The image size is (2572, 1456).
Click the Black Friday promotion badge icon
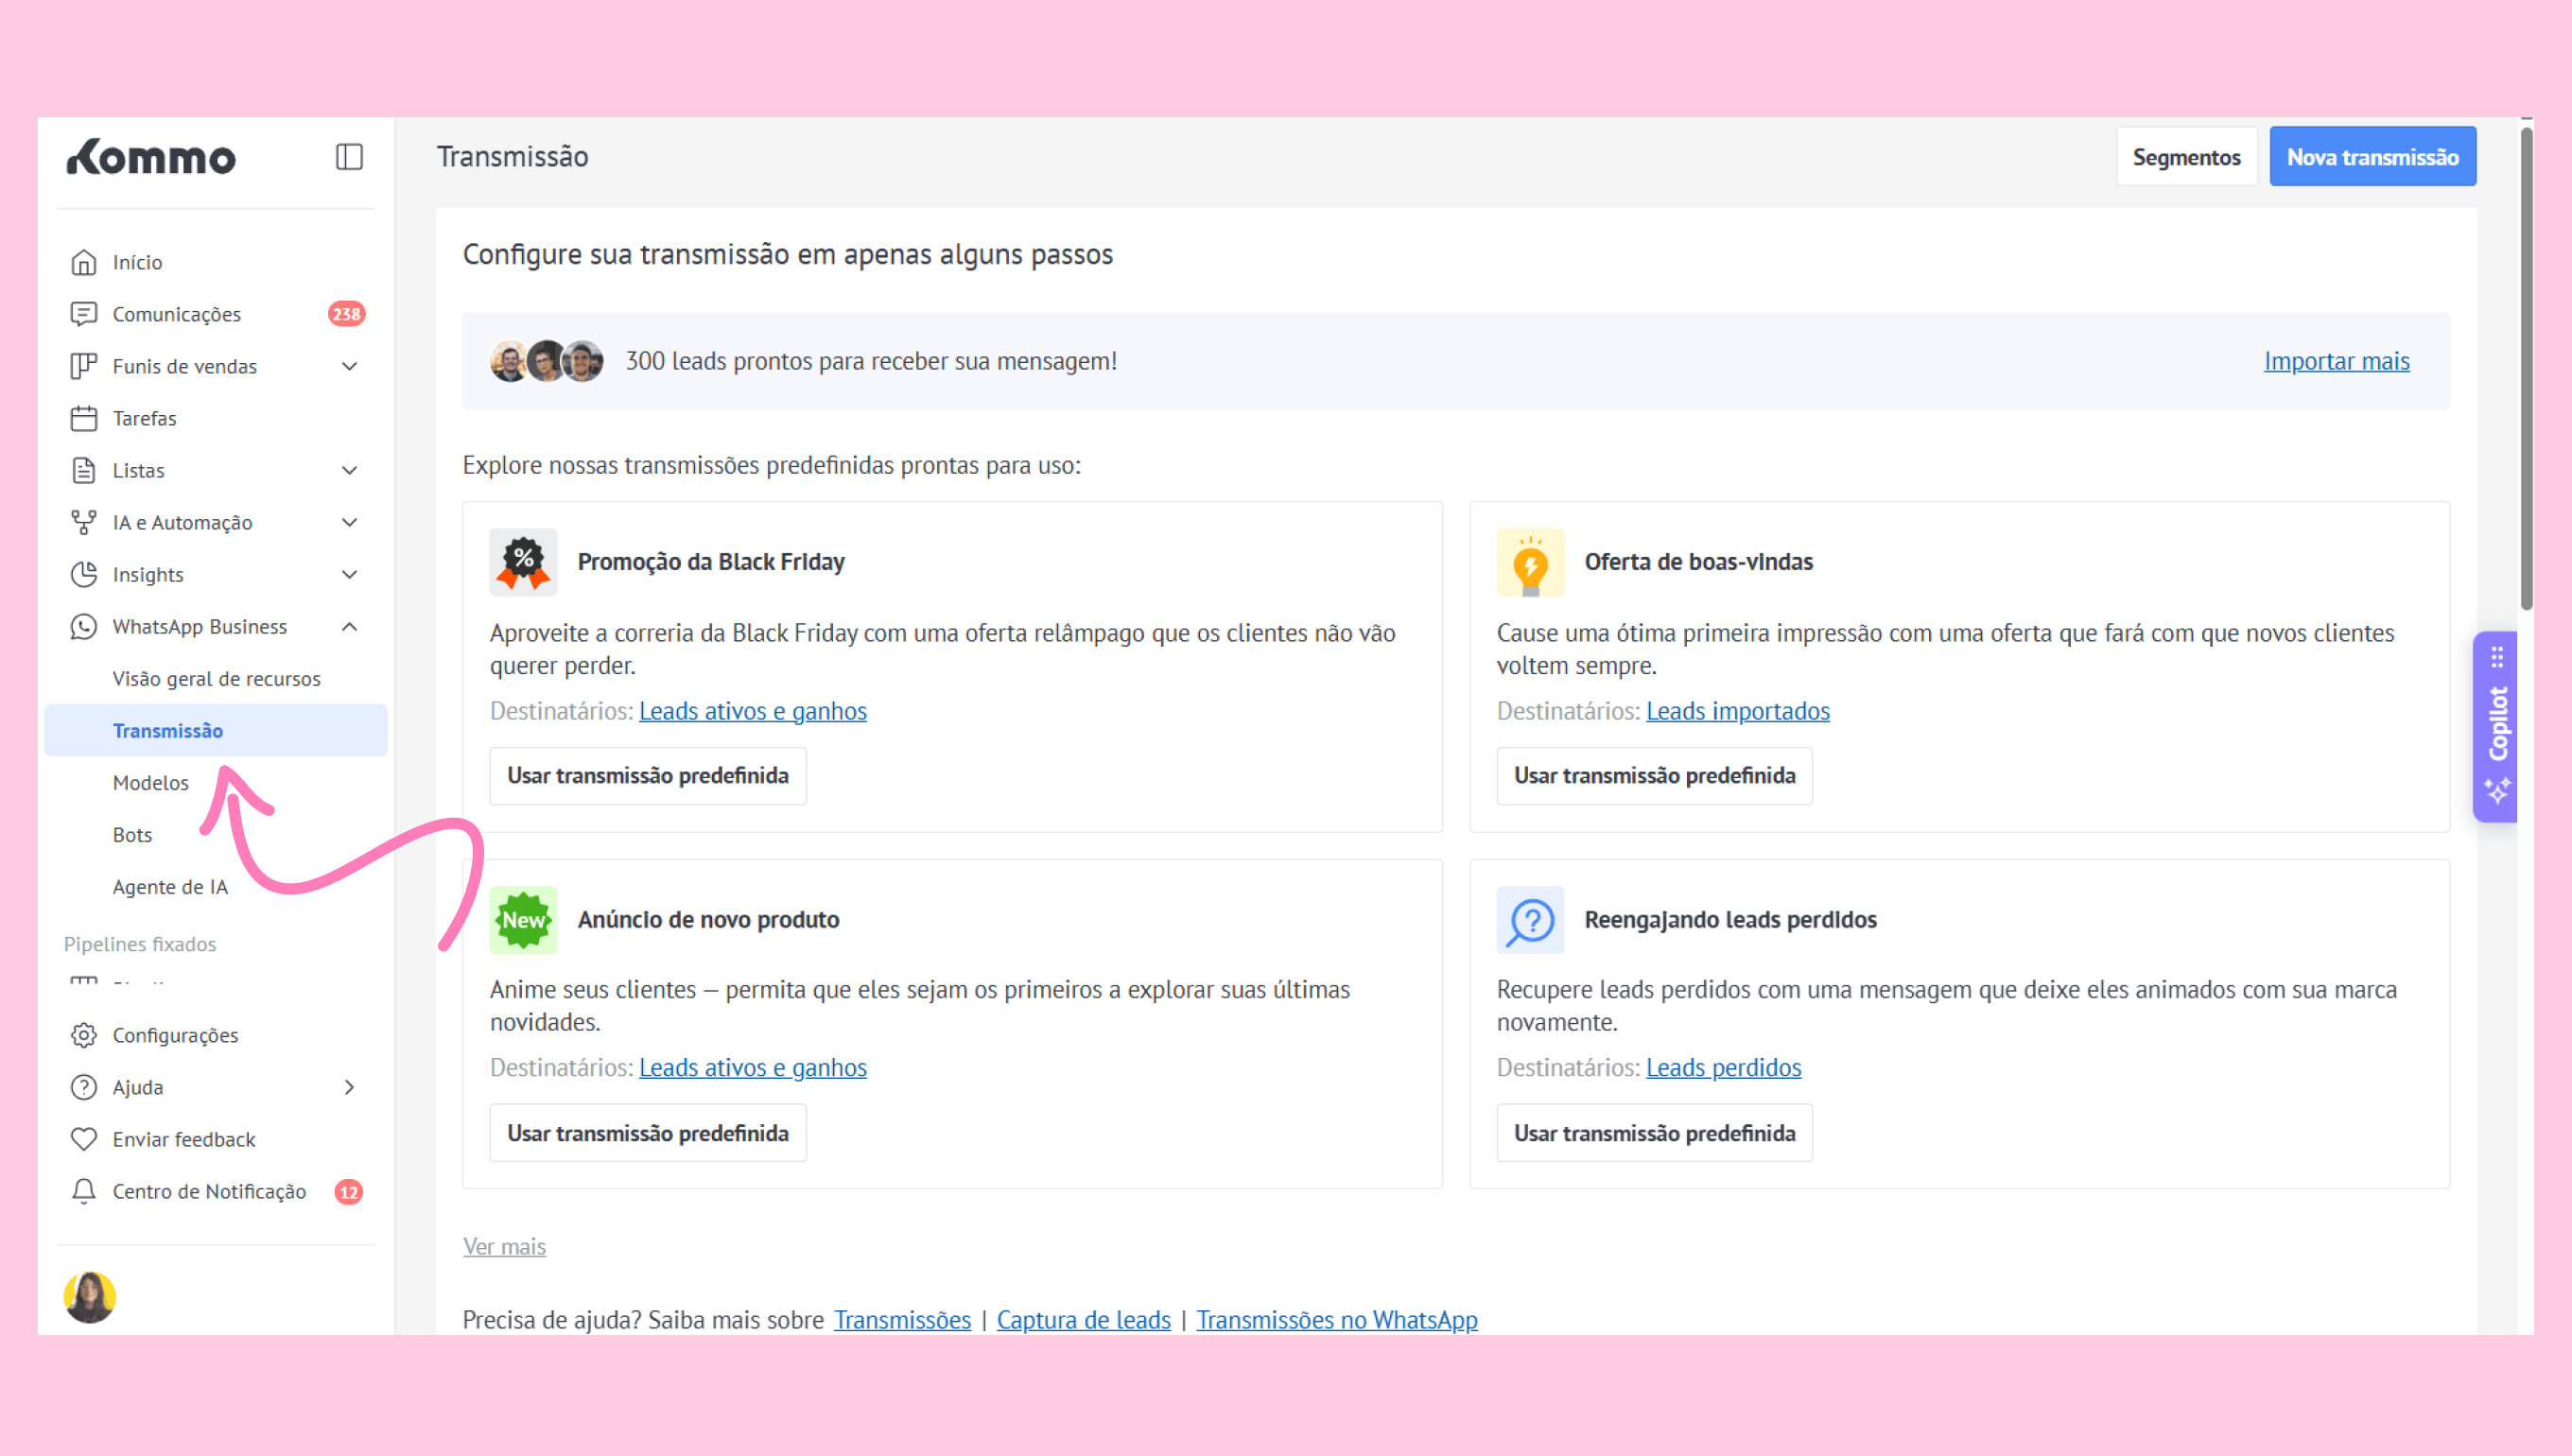click(x=523, y=562)
